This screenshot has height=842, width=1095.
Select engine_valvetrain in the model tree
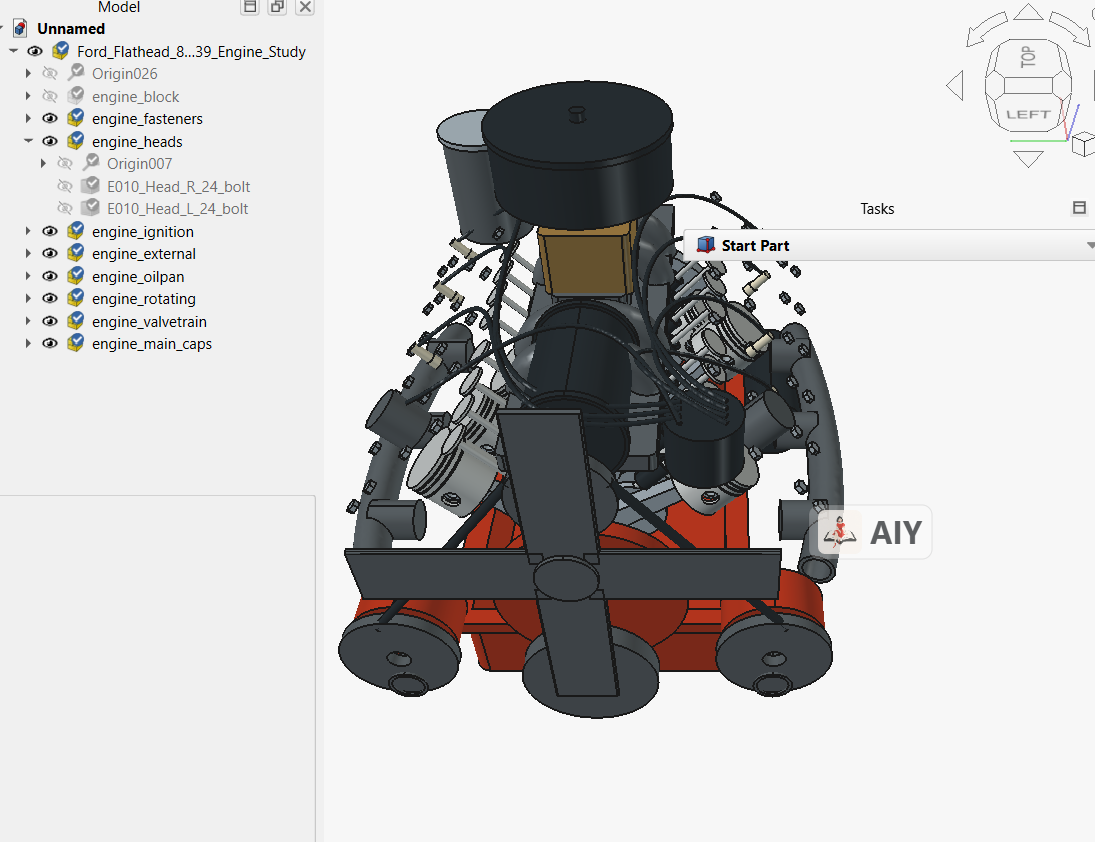149,322
